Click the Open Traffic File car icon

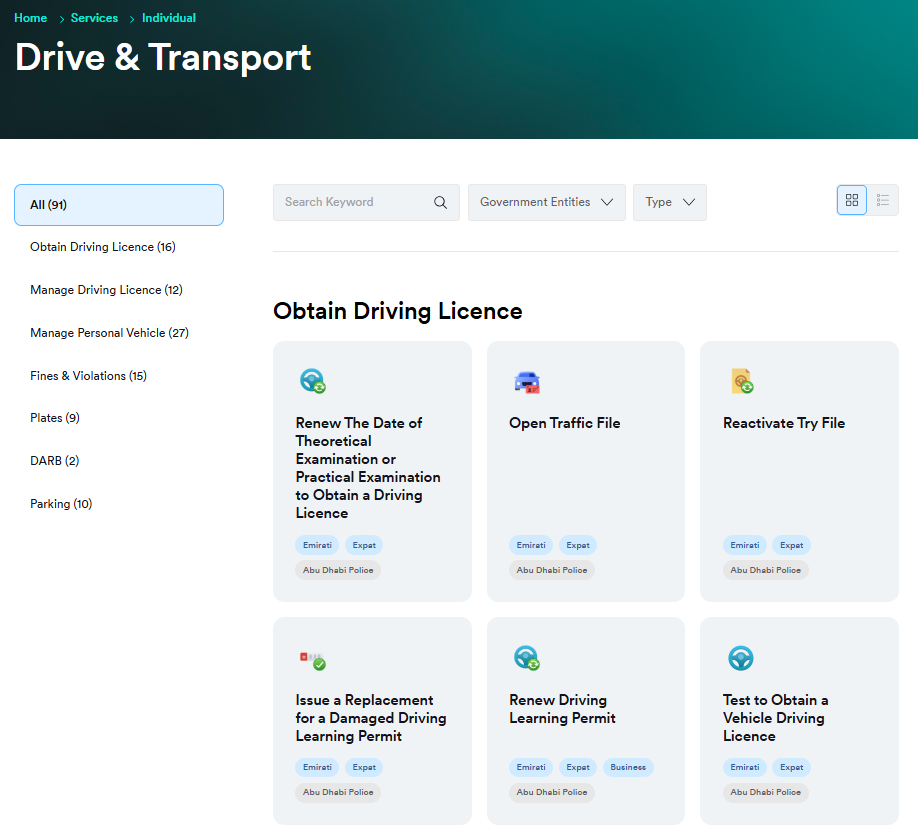coord(526,382)
